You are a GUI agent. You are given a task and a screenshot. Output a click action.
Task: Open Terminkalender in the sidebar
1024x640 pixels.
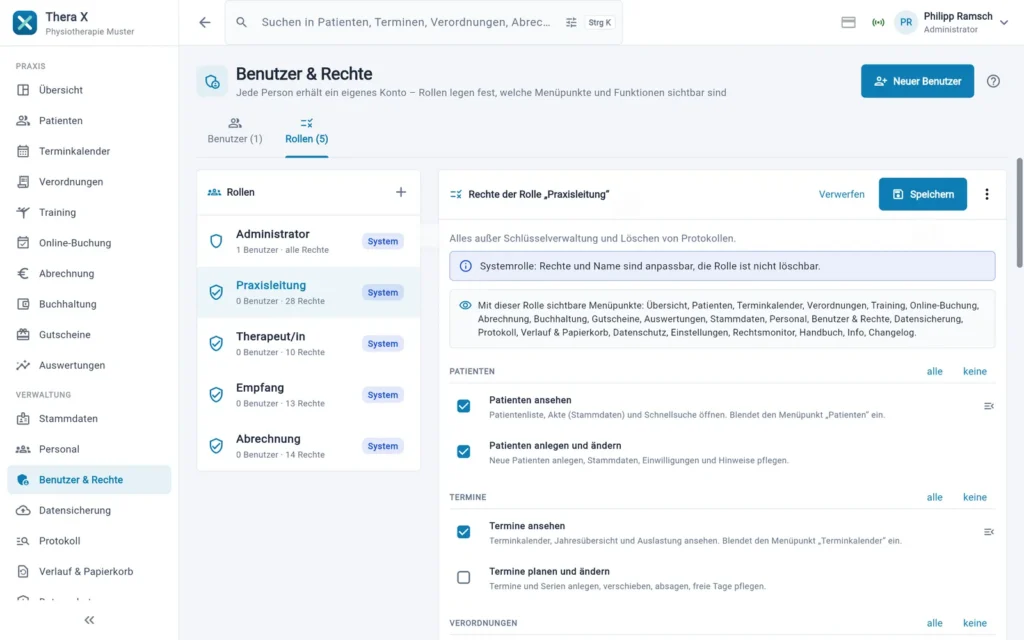click(x=89, y=151)
